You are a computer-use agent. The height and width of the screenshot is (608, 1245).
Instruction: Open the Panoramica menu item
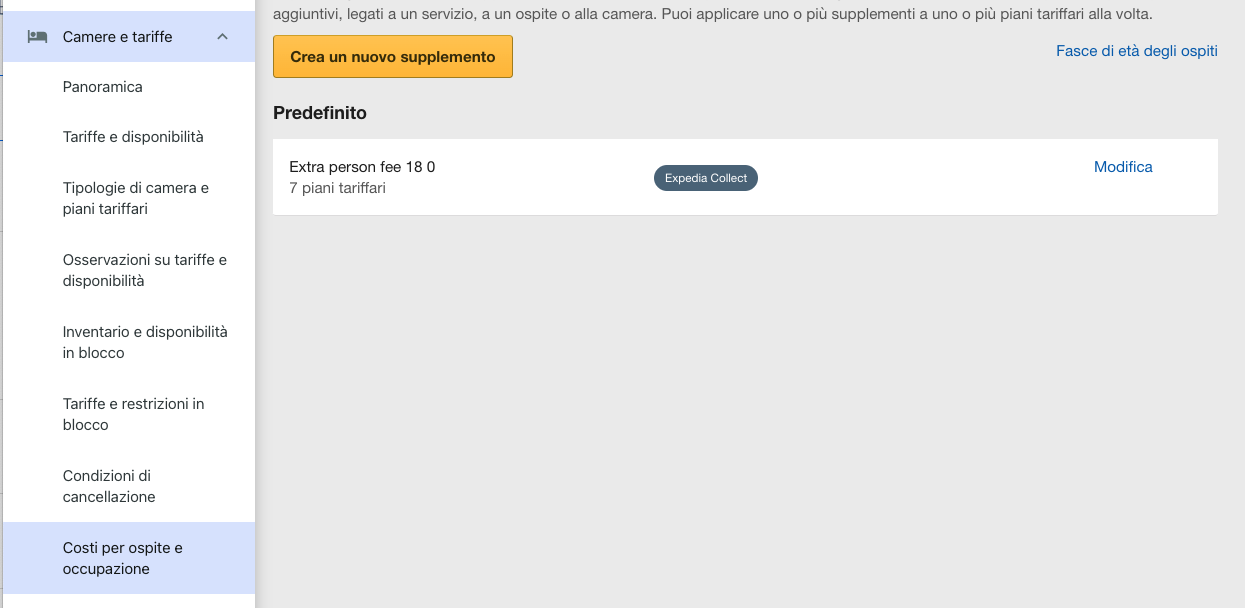(129, 87)
